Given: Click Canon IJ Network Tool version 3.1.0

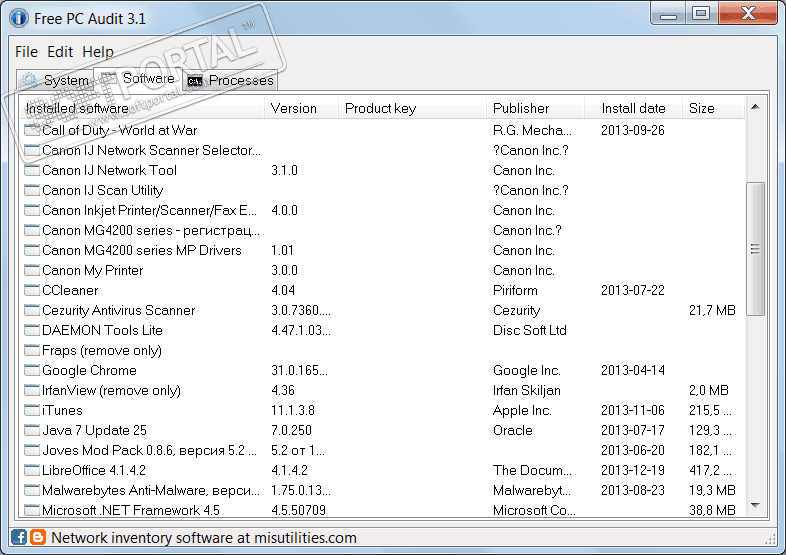Looking at the screenshot, I should coord(284,170).
